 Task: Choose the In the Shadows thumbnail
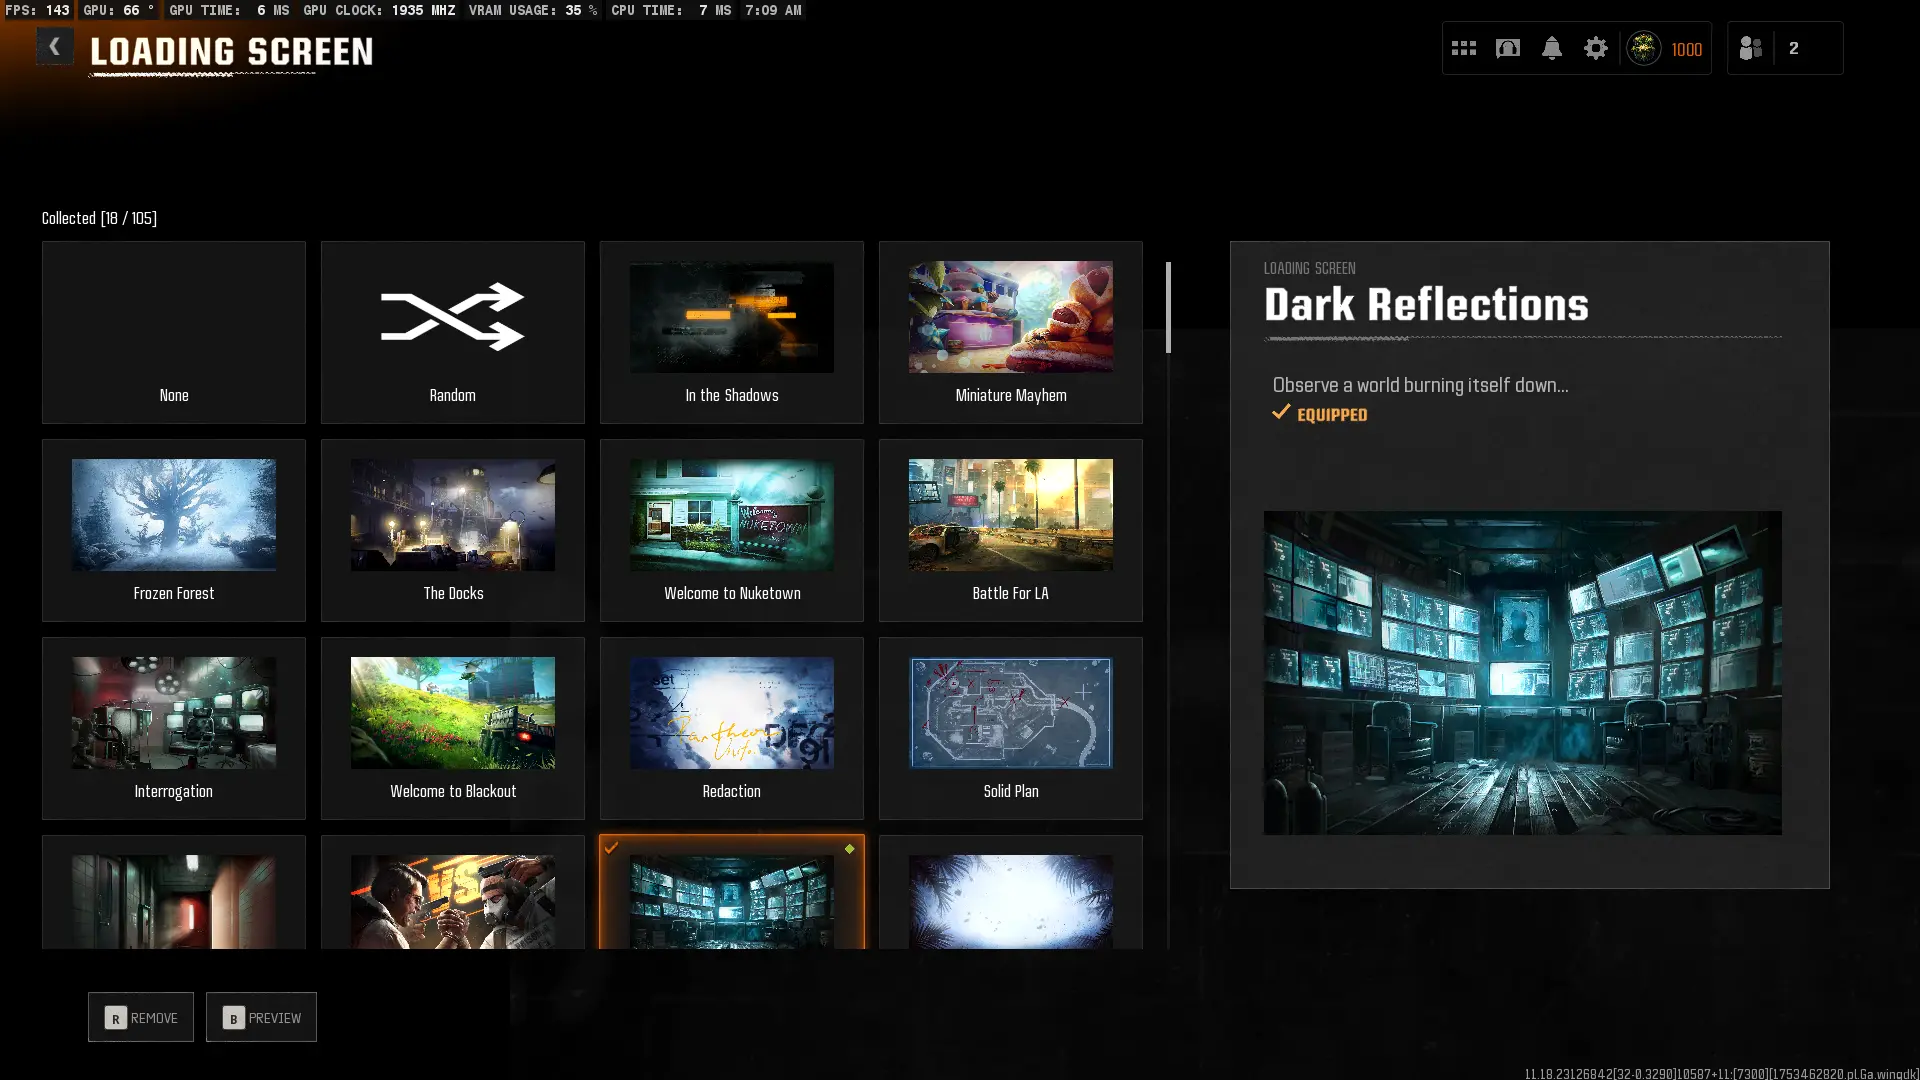(x=731, y=317)
